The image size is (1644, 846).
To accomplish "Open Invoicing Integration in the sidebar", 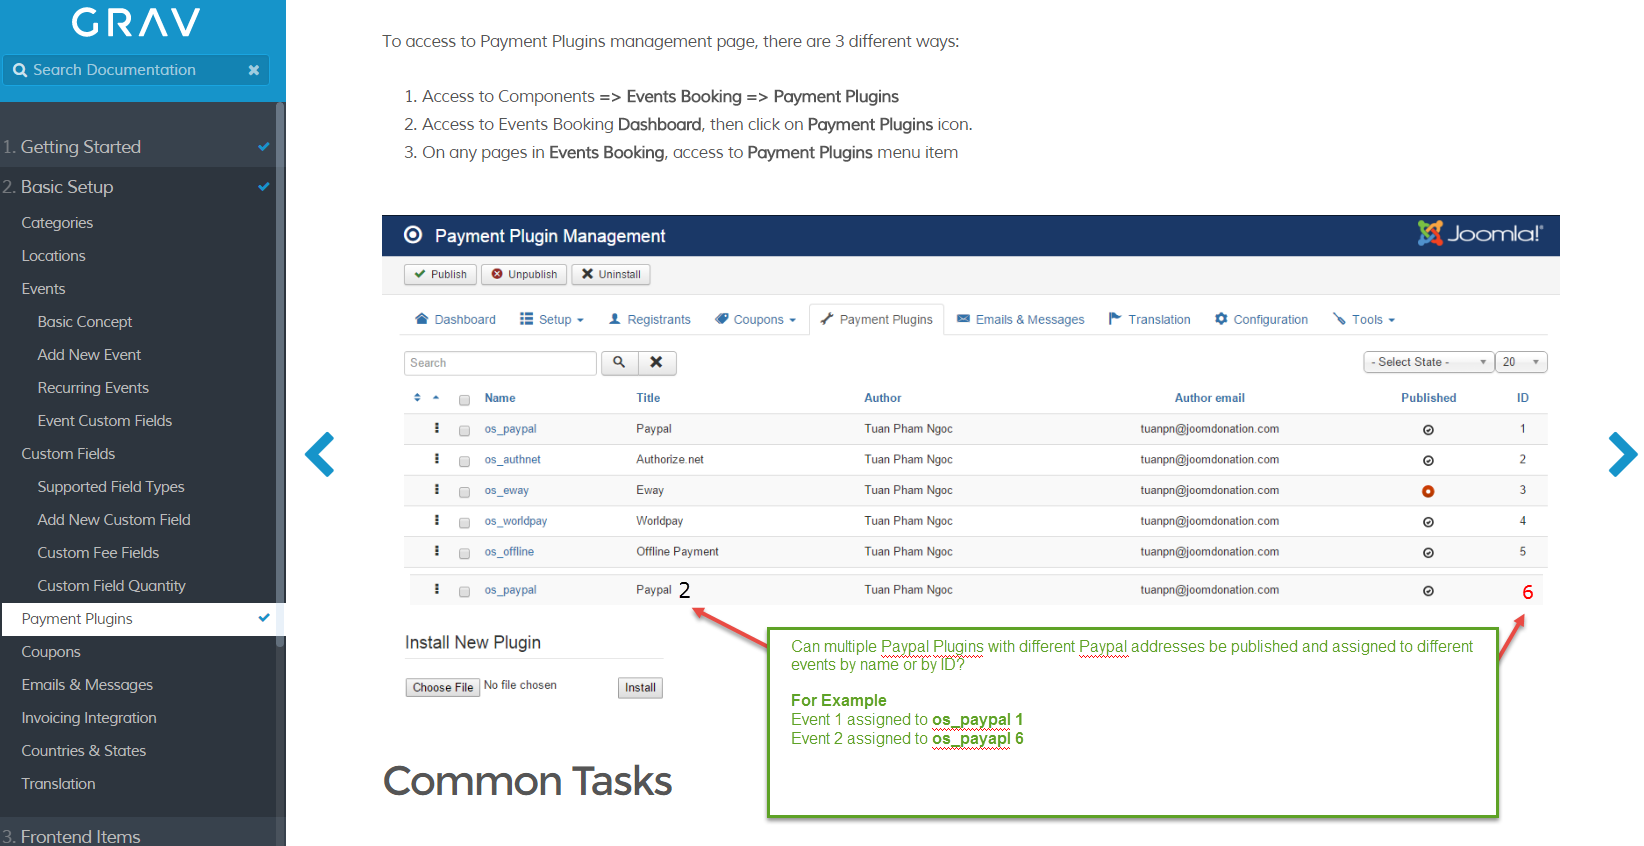I will point(89,718).
